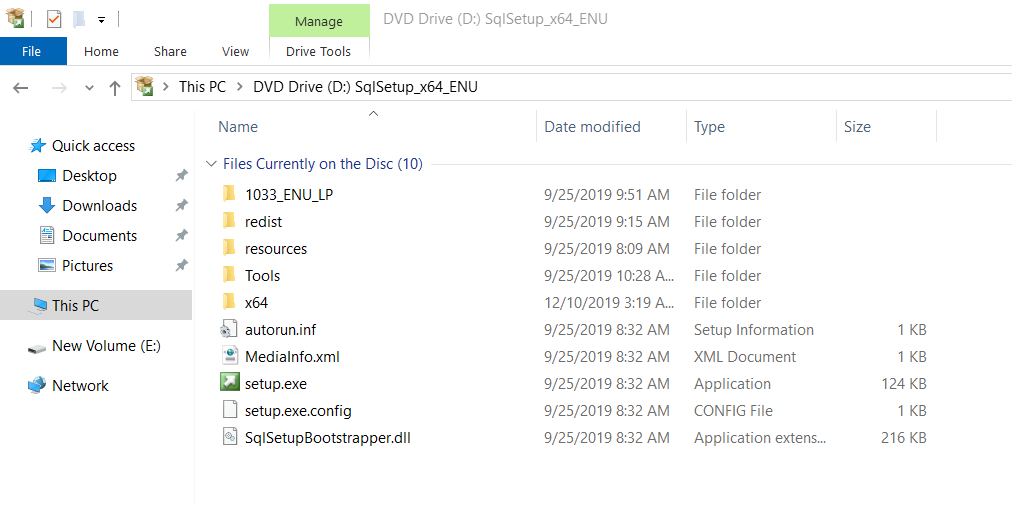Select the setup.exe.config file
1012x505 pixels.
point(298,411)
